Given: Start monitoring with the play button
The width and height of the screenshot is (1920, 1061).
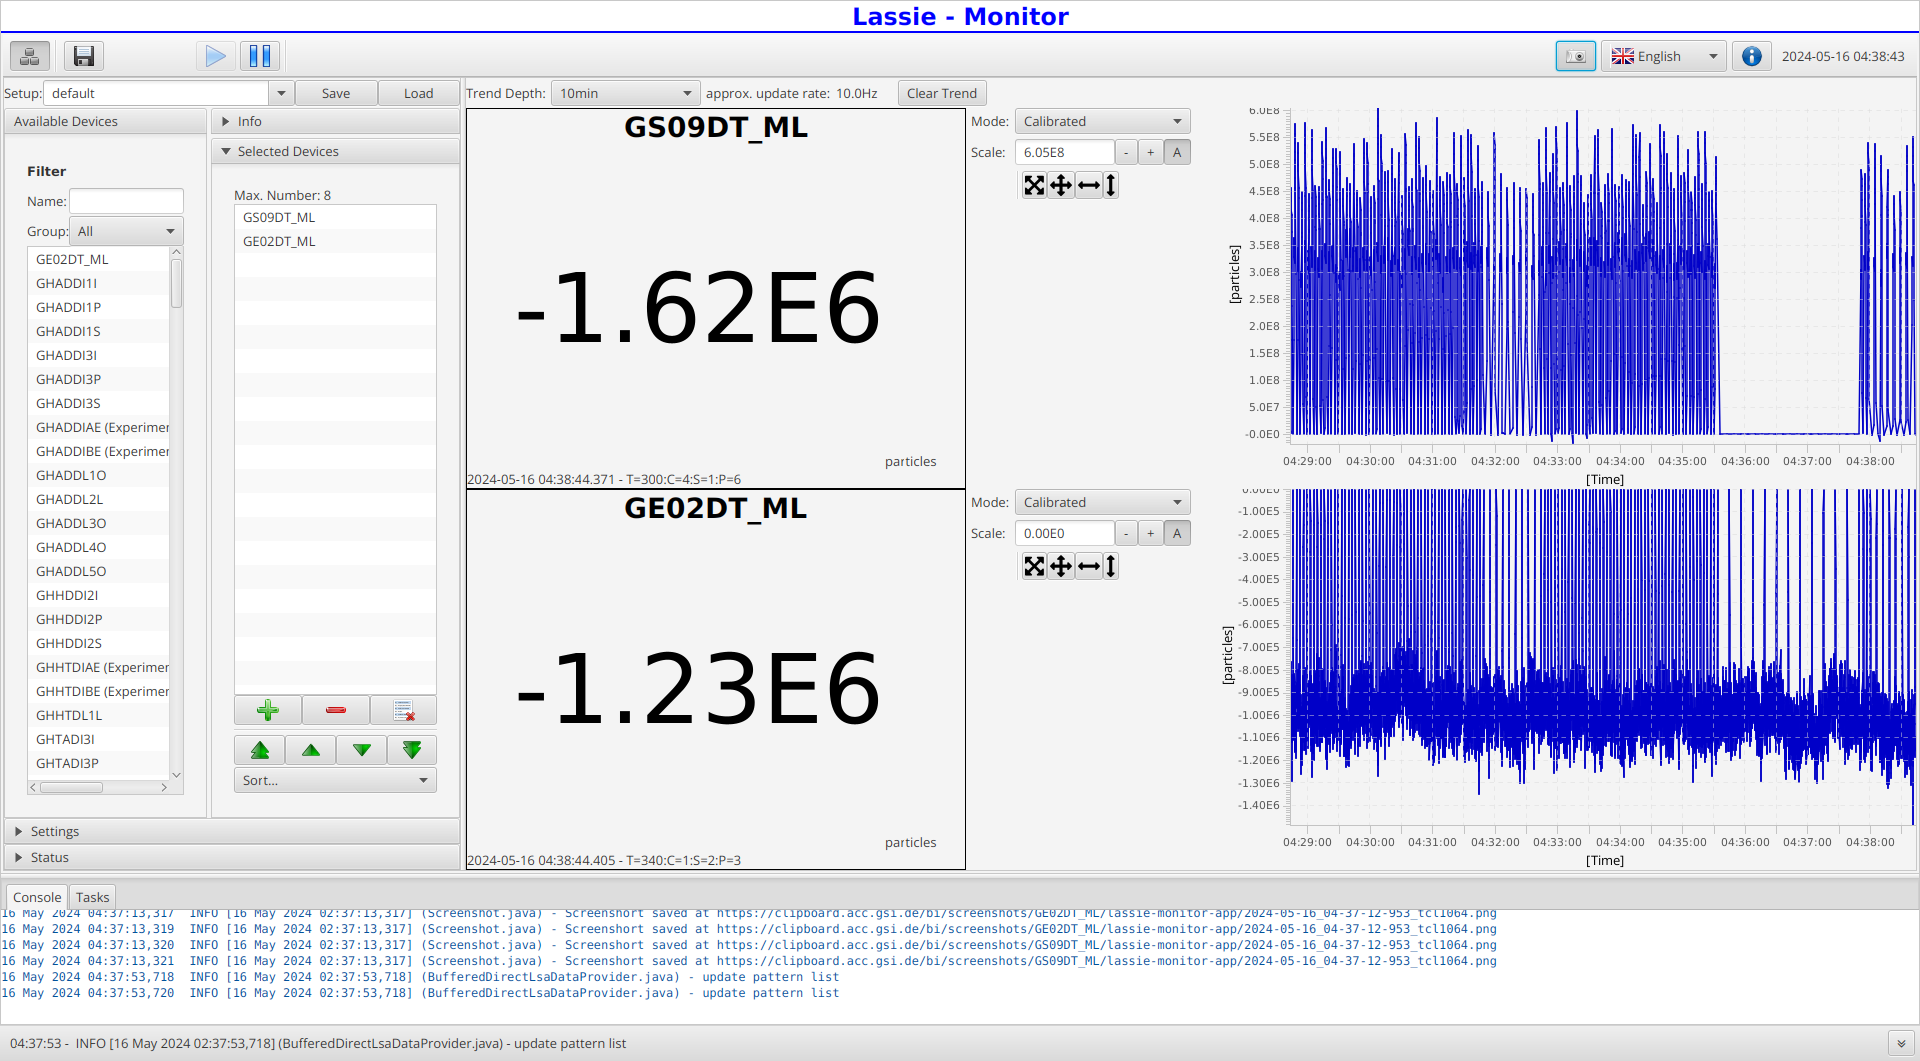Looking at the screenshot, I should pyautogui.click(x=215, y=56).
